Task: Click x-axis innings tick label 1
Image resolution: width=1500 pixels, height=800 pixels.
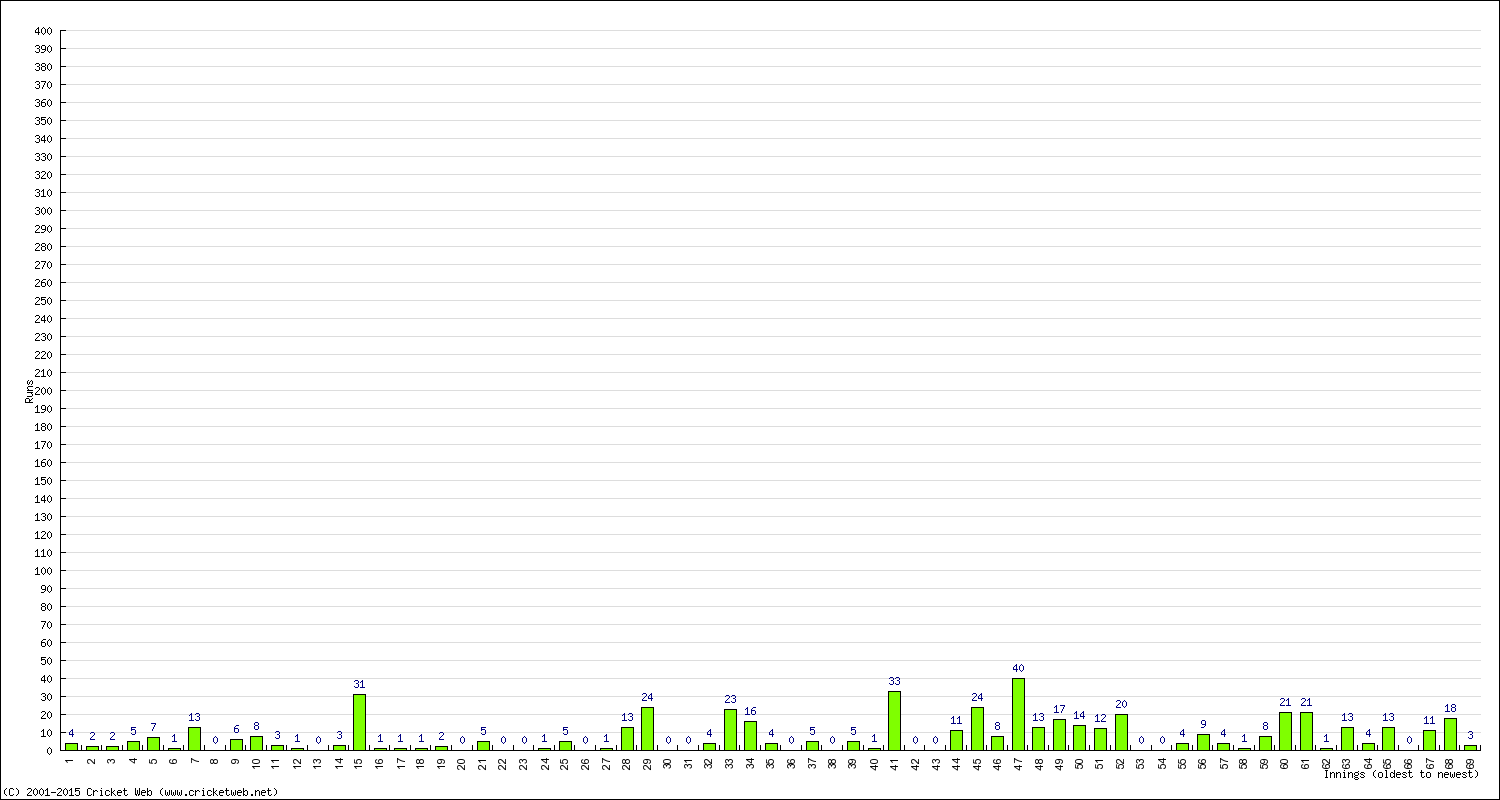Action: (x=71, y=760)
